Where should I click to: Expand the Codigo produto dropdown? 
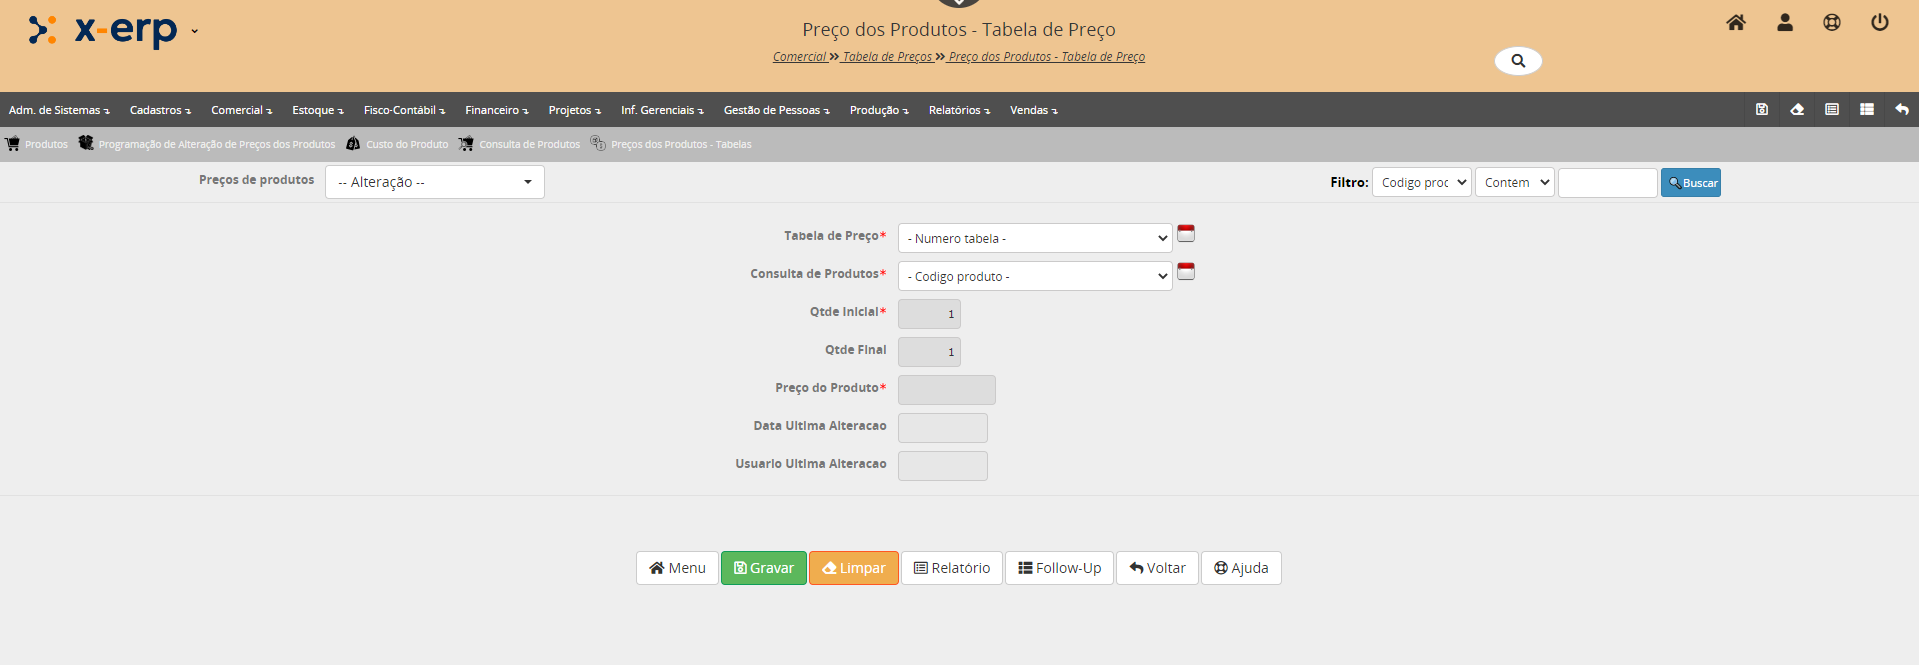(1034, 276)
